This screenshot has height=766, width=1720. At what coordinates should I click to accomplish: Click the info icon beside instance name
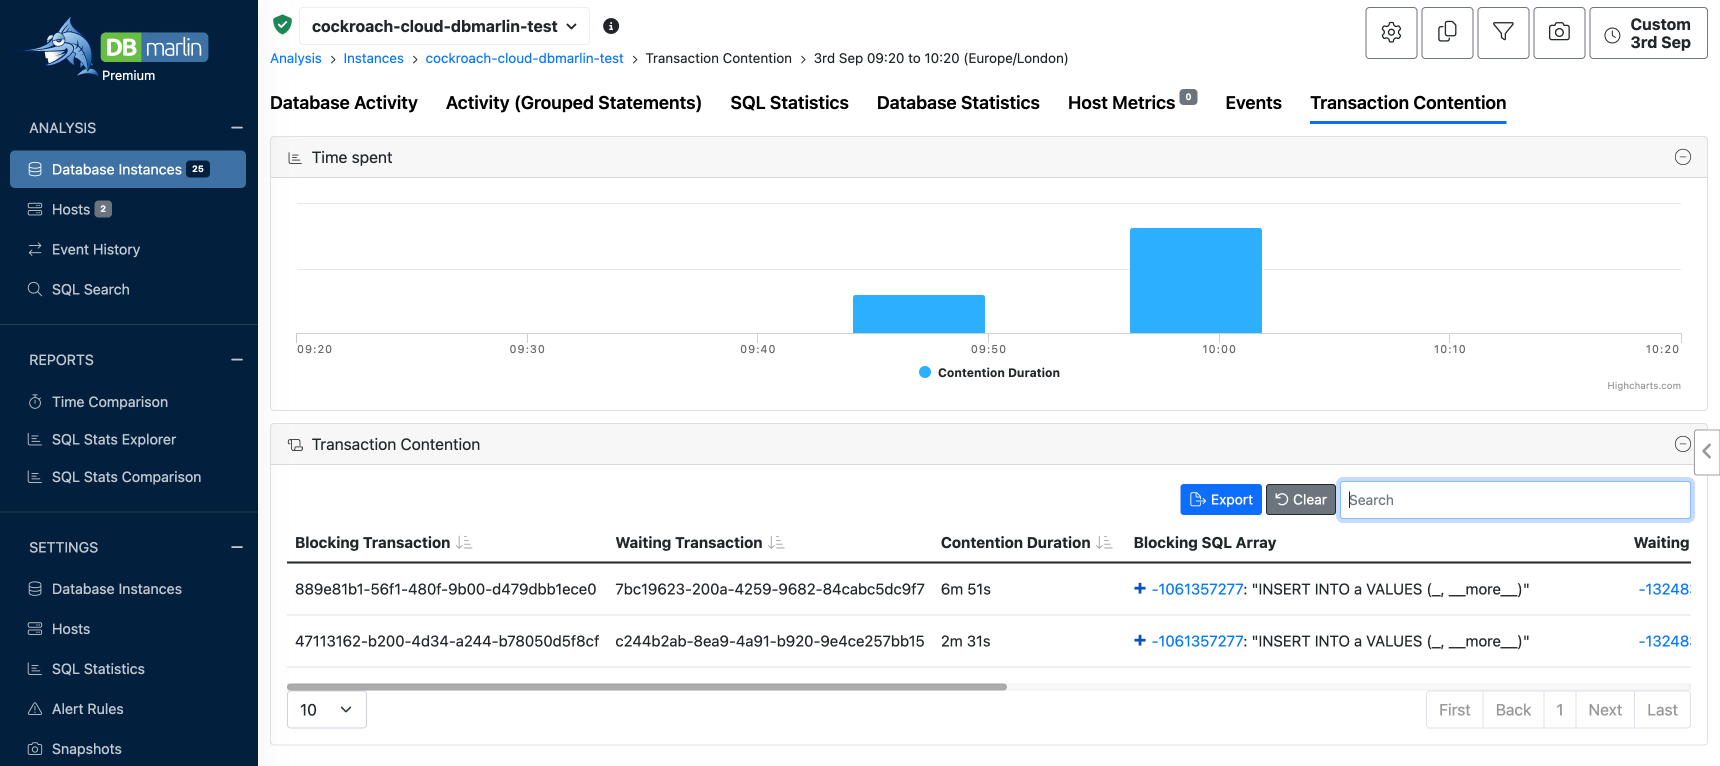click(x=611, y=26)
